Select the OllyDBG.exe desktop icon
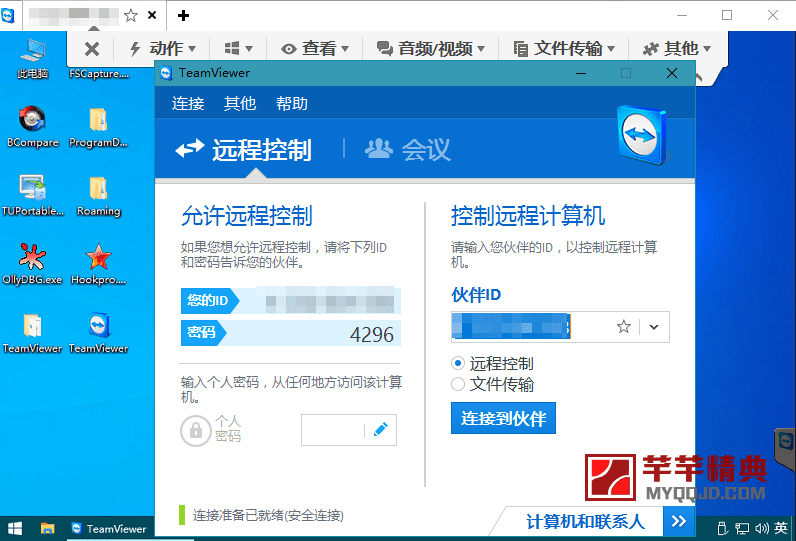796x541 pixels. pyautogui.click(x=32, y=264)
